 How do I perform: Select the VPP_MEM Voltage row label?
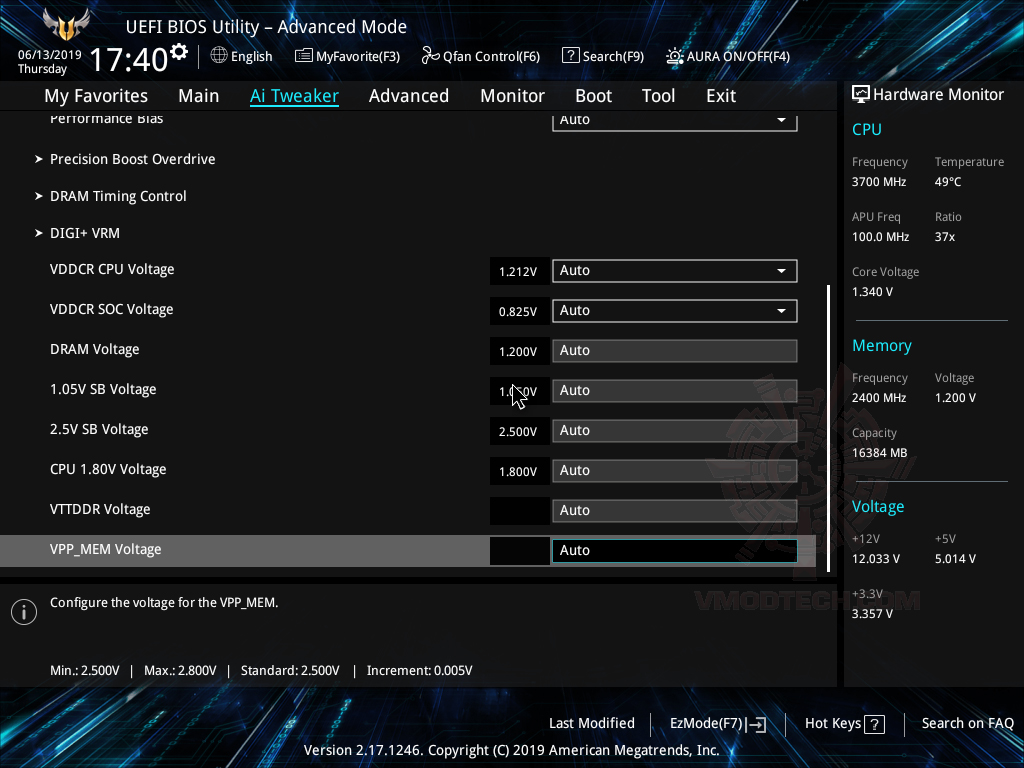106,549
